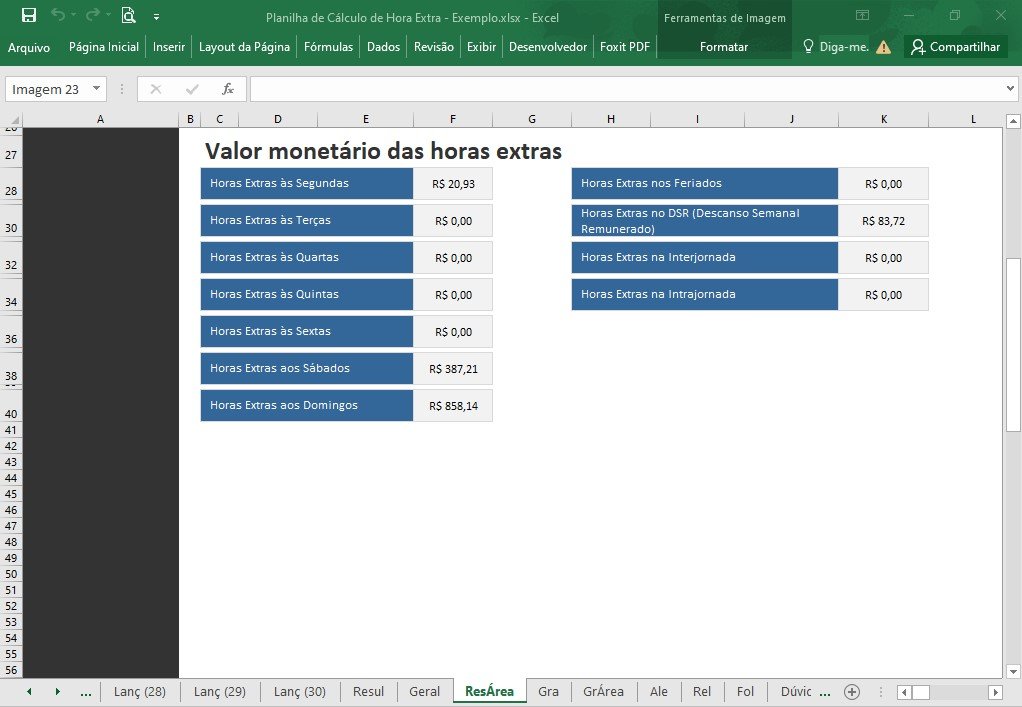Click the Name Box showing Imagem 23

pyautogui.click(x=46, y=89)
